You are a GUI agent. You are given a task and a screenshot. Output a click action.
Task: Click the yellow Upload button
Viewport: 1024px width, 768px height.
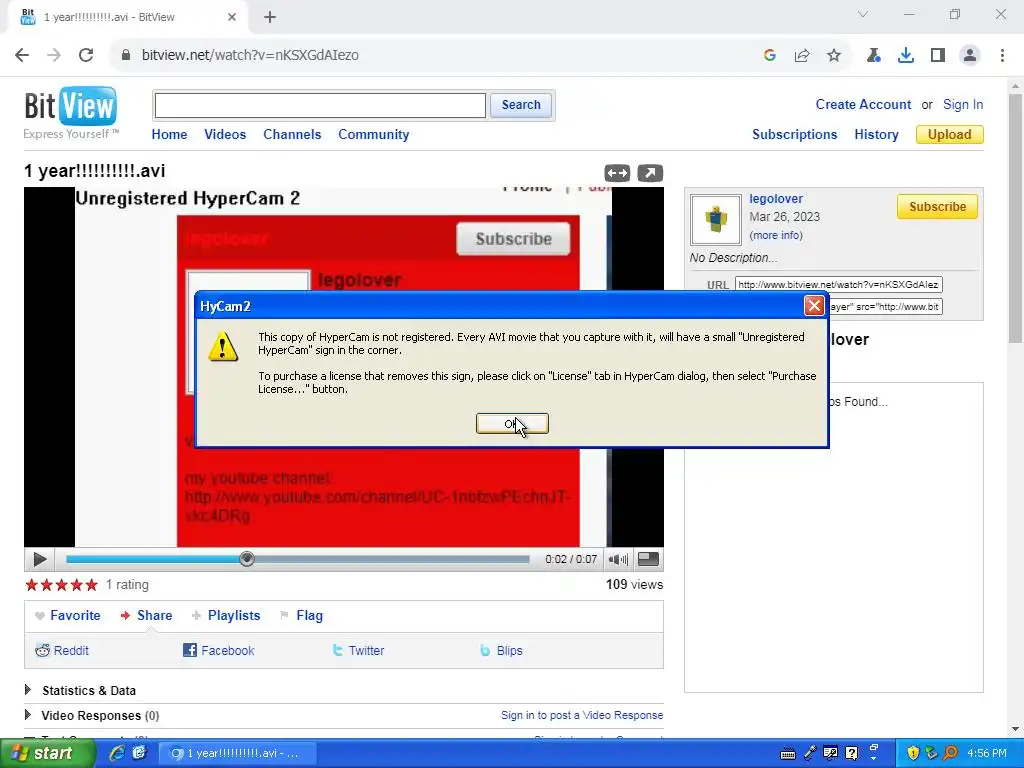click(950, 134)
